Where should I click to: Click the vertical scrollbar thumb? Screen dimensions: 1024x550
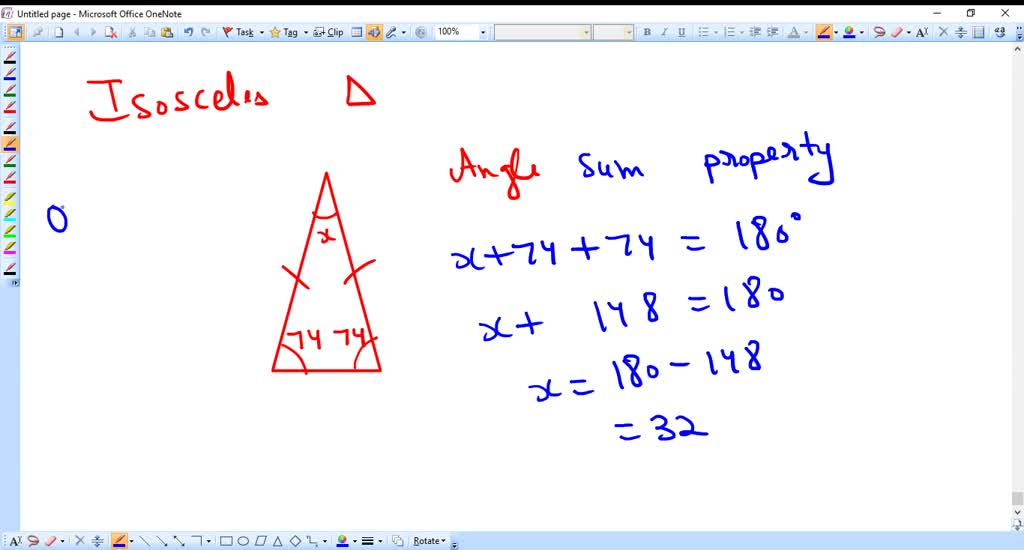(x=1017, y=498)
